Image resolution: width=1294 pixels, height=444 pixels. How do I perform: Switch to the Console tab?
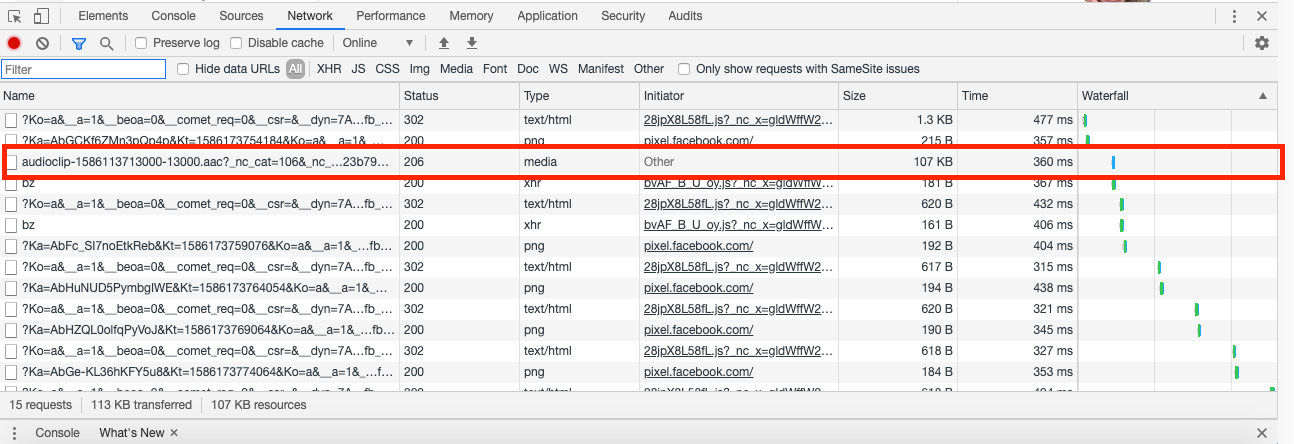tap(173, 16)
